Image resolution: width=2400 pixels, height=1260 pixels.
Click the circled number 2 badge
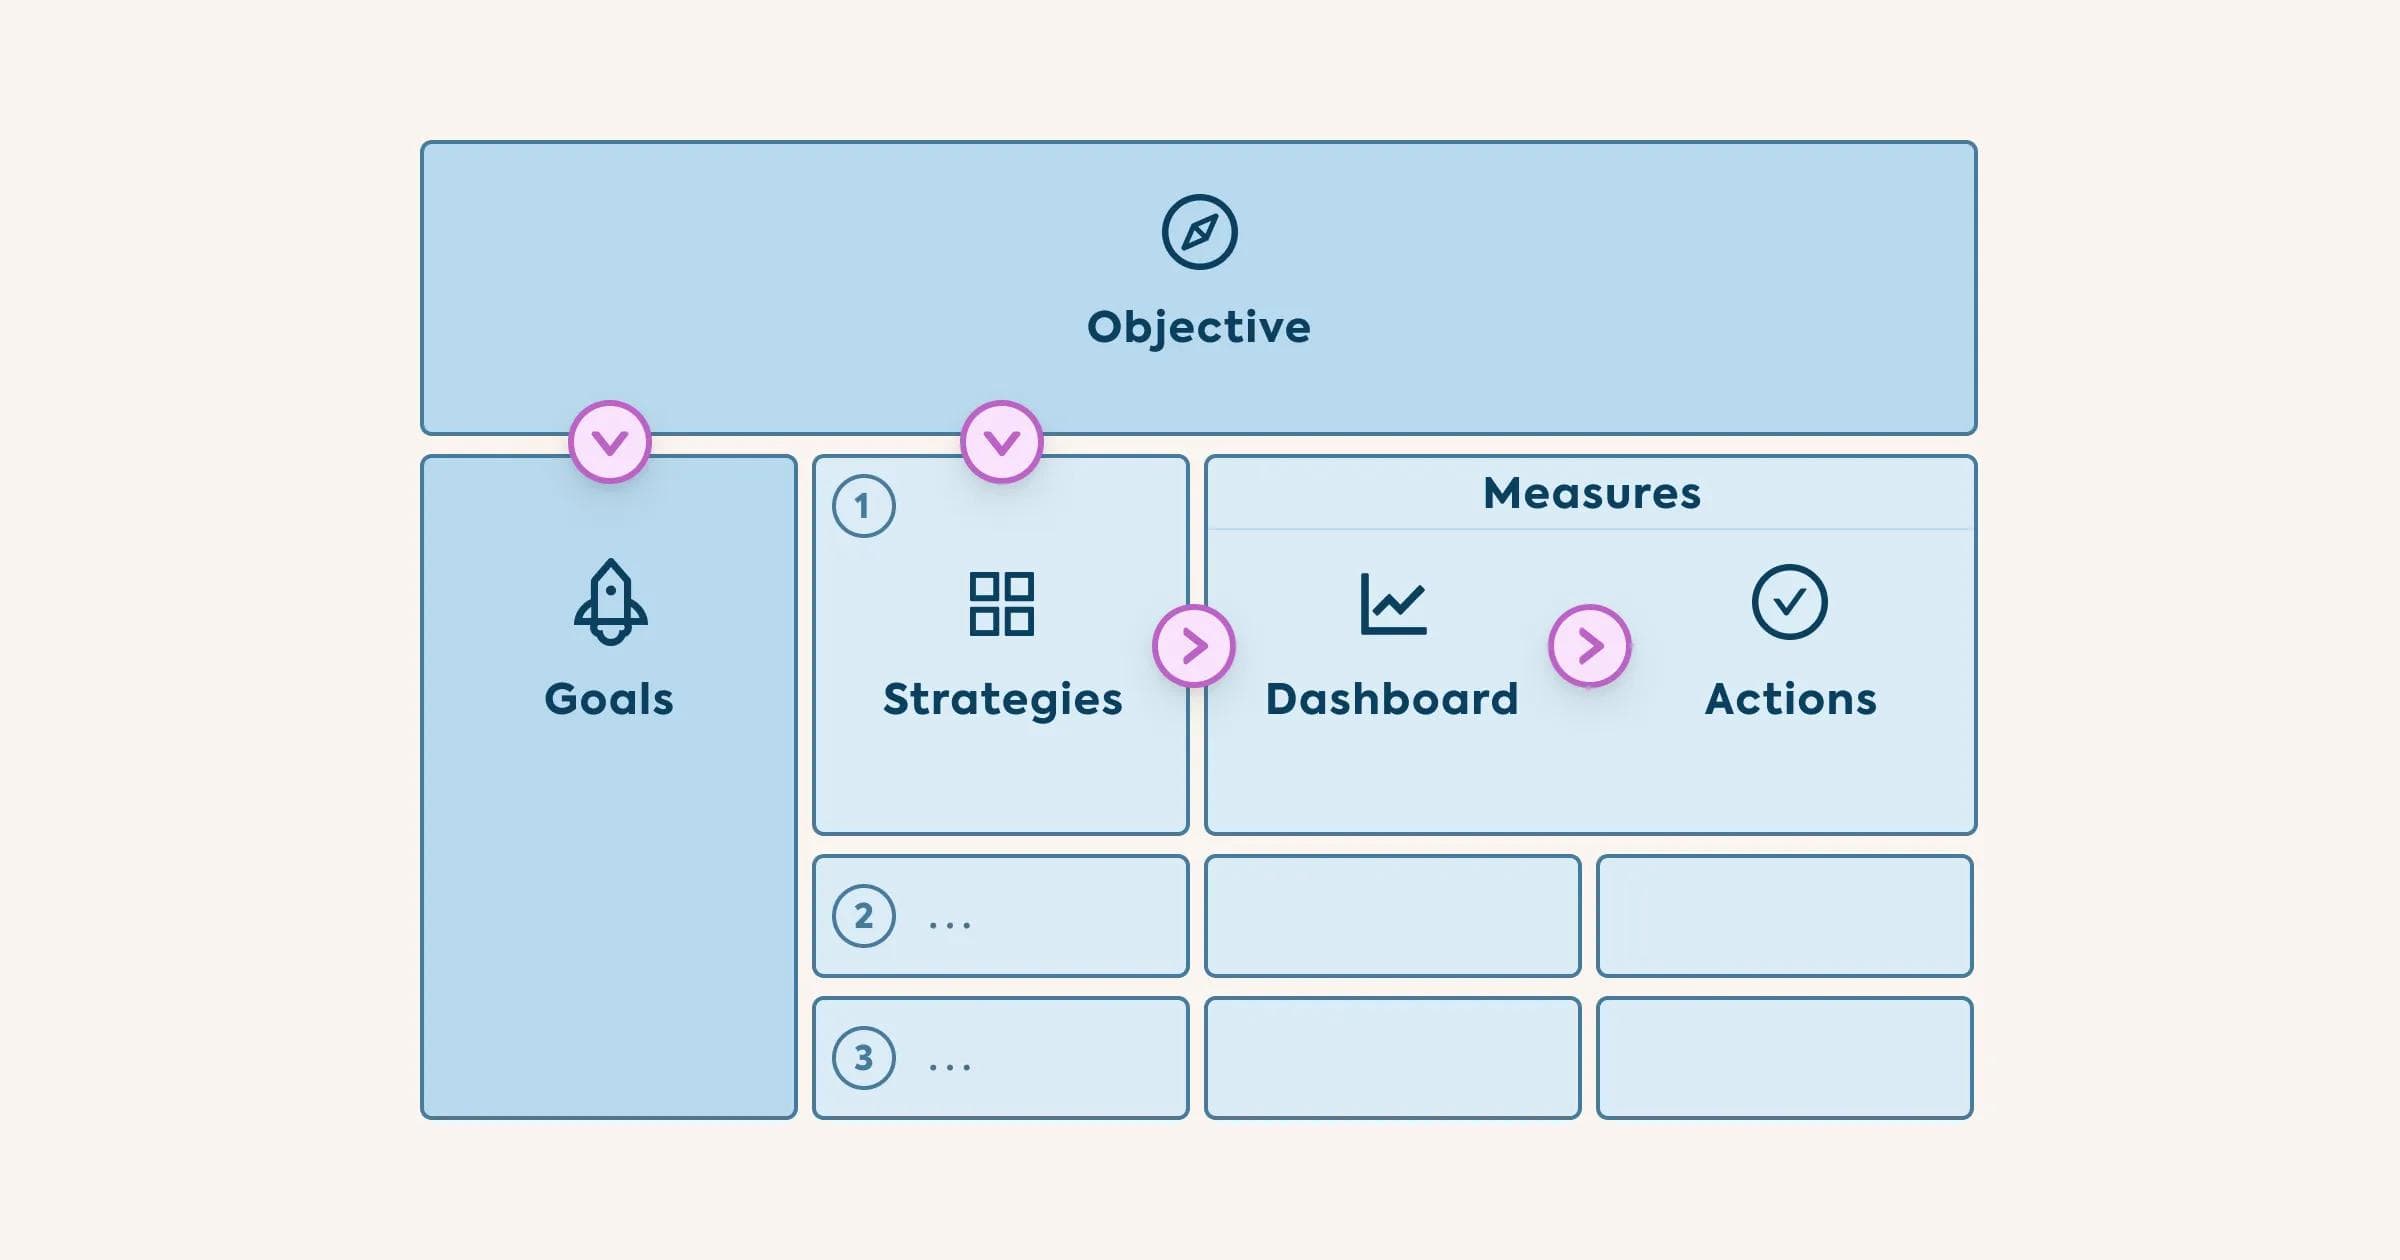pyautogui.click(x=863, y=916)
